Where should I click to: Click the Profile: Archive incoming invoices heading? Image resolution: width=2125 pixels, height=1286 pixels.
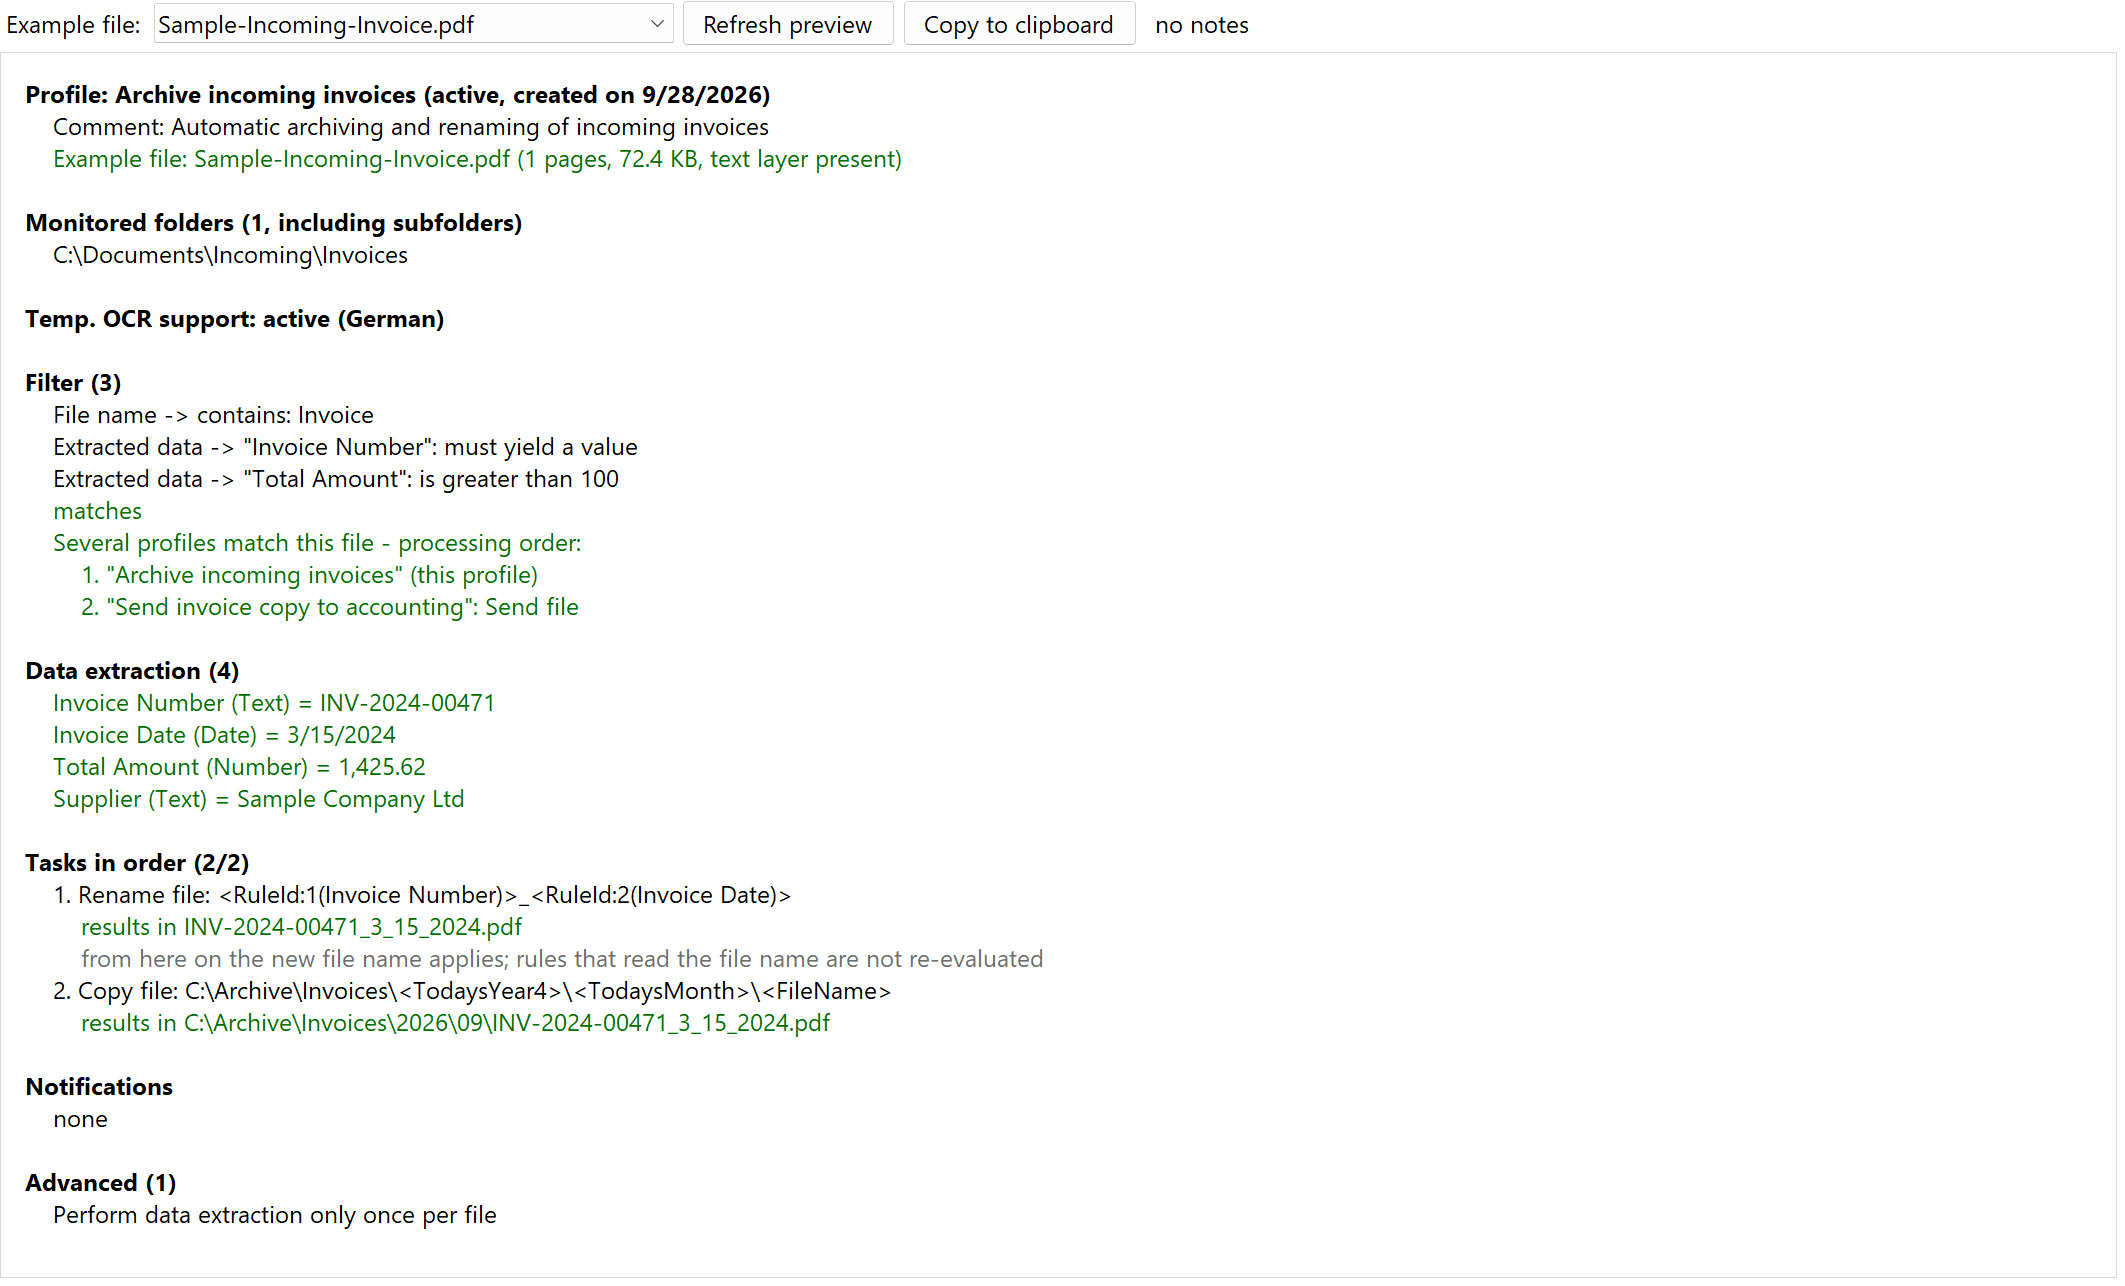tap(398, 95)
